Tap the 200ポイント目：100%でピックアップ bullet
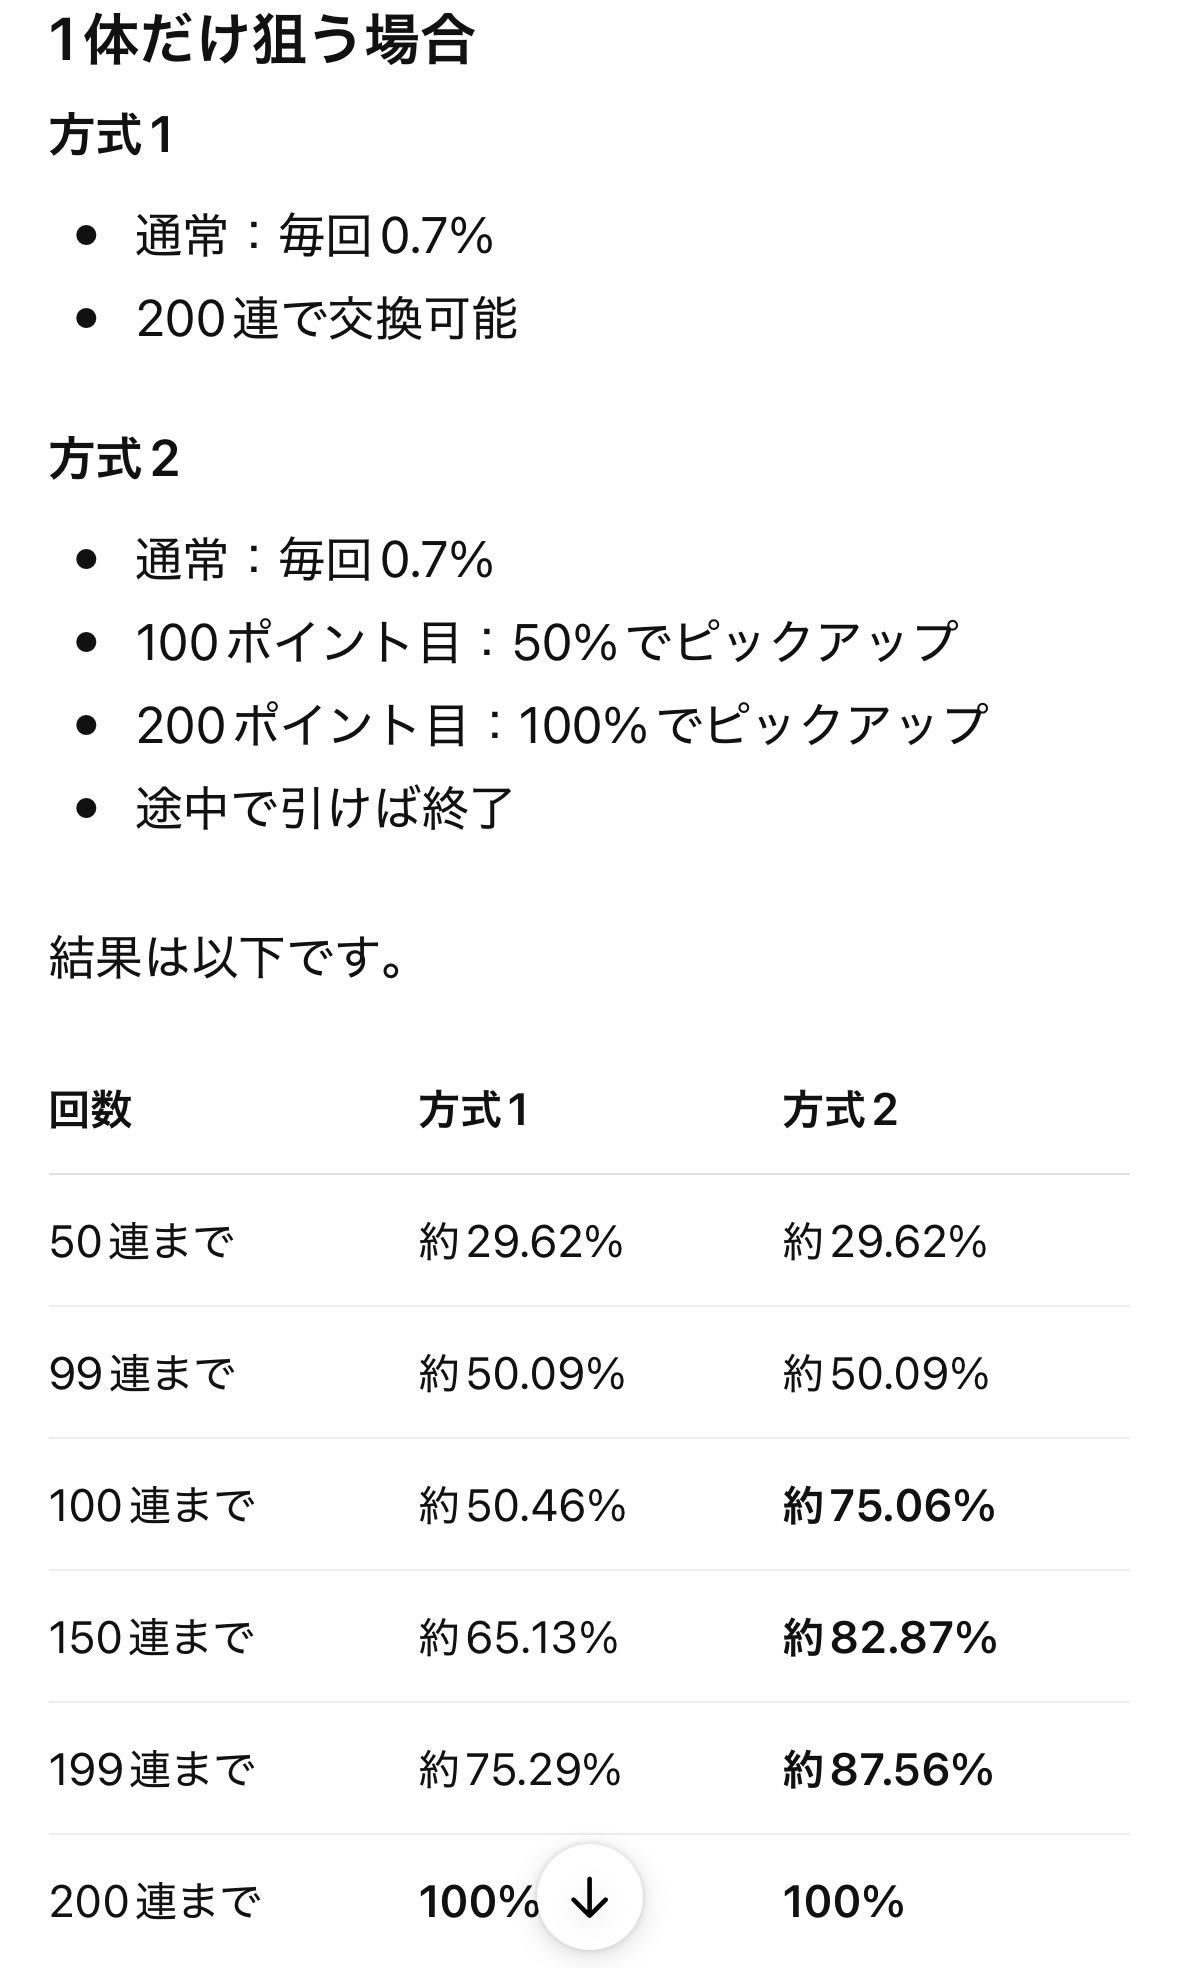The height and width of the screenshot is (1969, 1179). pyautogui.click(x=562, y=725)
